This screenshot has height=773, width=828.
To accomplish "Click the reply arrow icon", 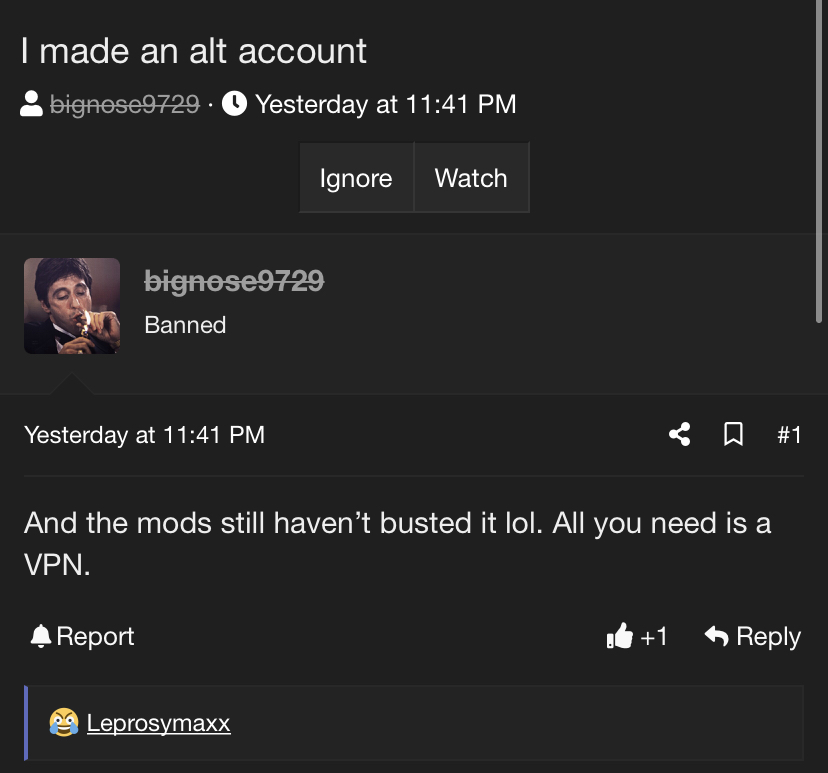I will pos(717,636).
